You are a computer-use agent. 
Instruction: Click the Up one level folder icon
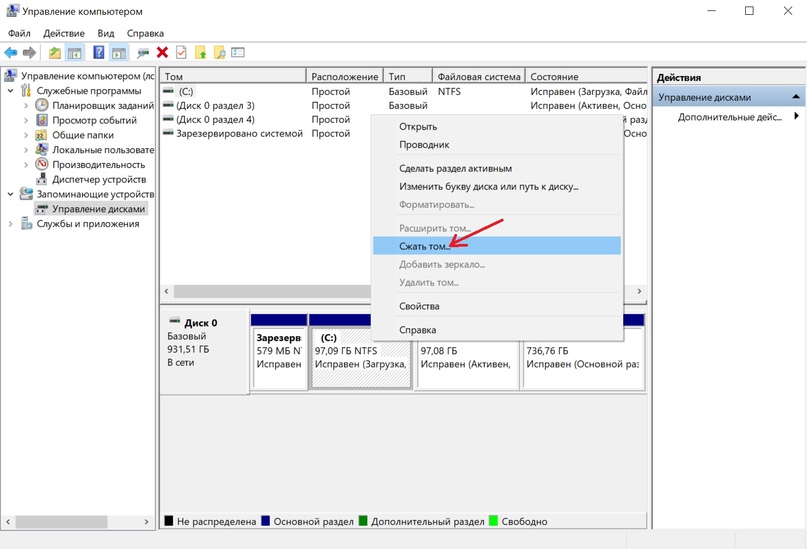54,53
